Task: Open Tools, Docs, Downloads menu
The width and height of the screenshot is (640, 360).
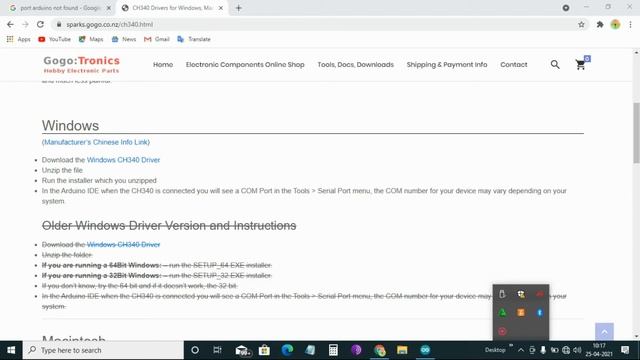Action: (356, 64)
